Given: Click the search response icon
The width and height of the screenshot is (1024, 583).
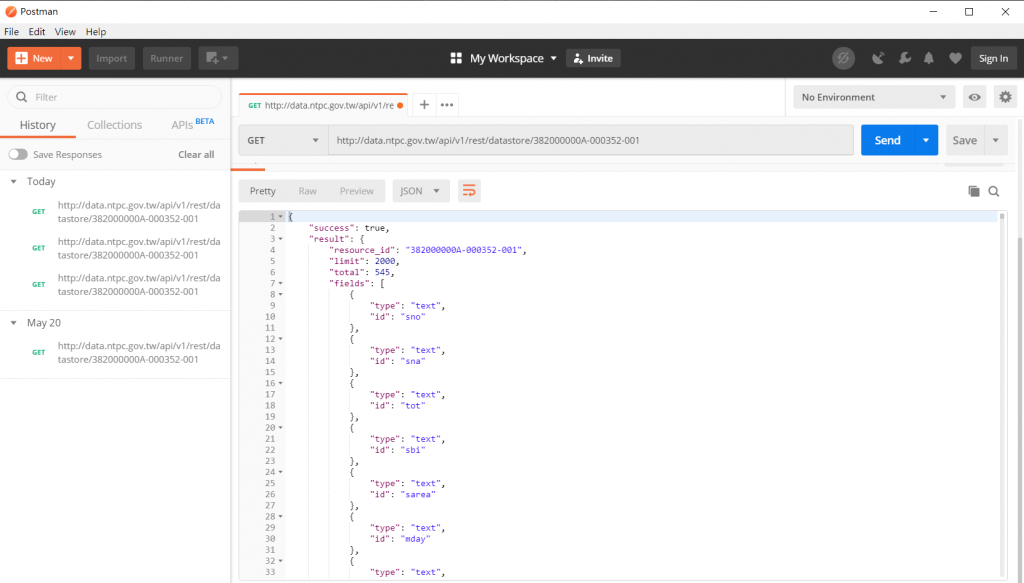Looking at the screenshot, I should click(993, 191).
